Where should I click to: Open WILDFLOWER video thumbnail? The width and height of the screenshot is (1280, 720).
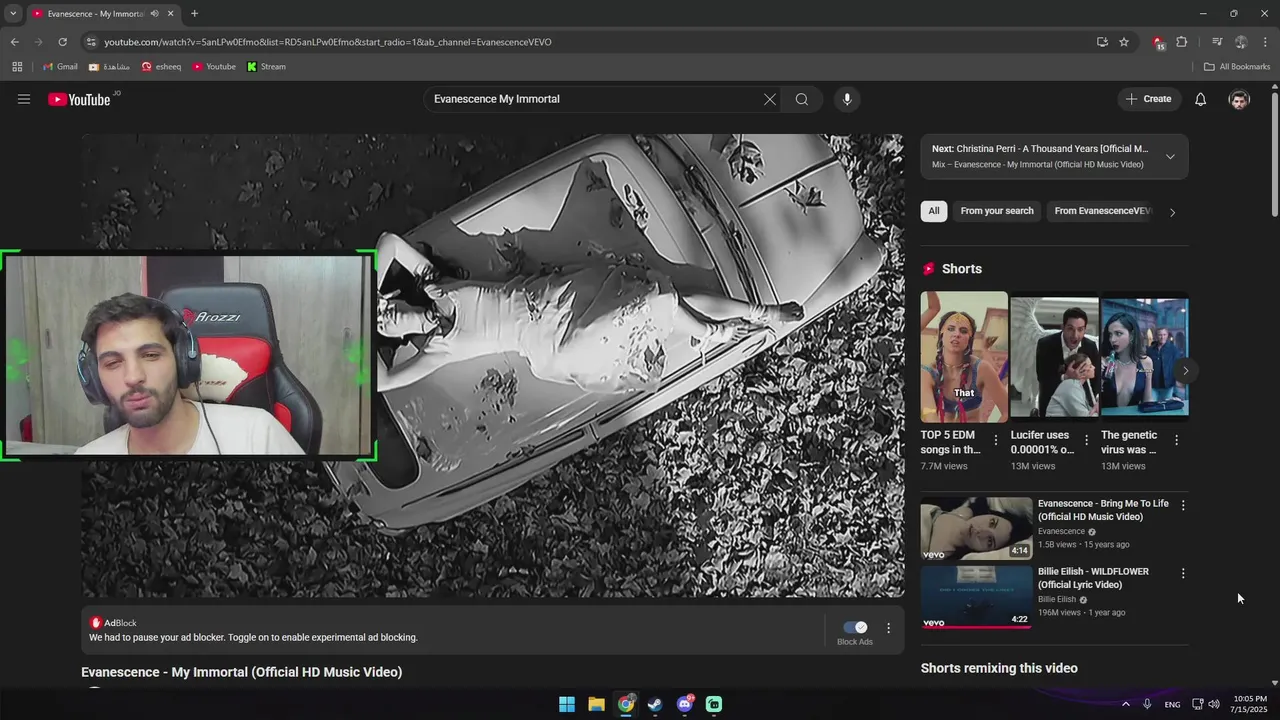pos(976,596)
